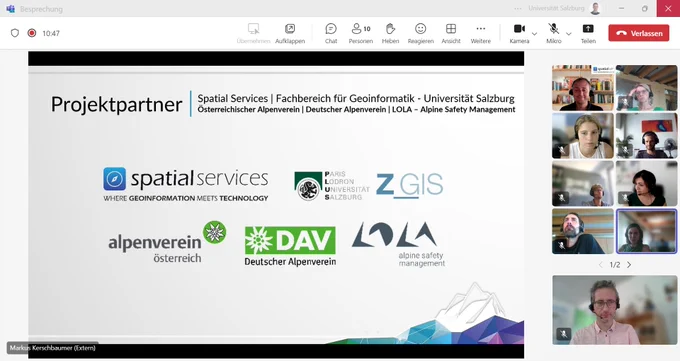Click the Z_GIS logo on slide
680x361 pixels.
pos(409,186)
